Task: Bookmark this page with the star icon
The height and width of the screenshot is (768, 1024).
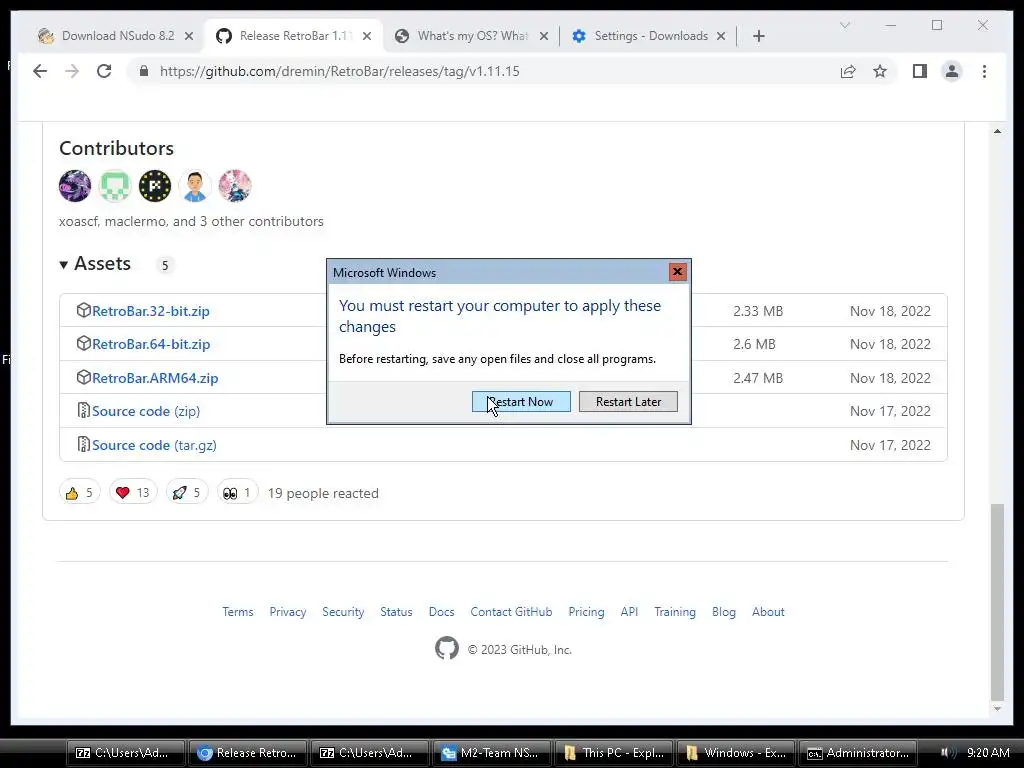Action: (880, 71)
